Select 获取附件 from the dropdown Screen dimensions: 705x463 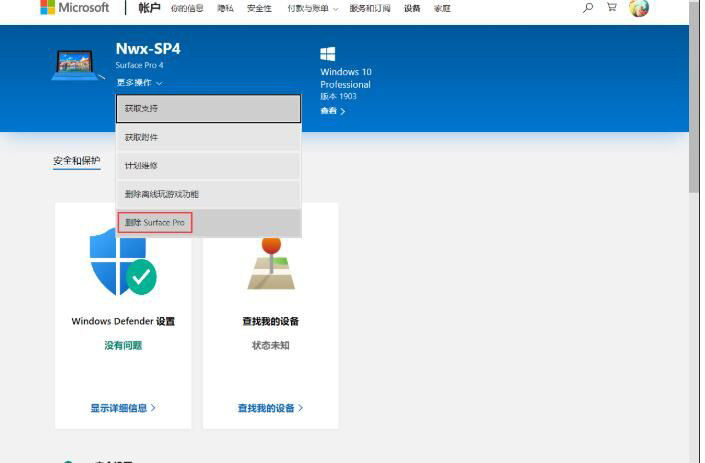(209, 137)
